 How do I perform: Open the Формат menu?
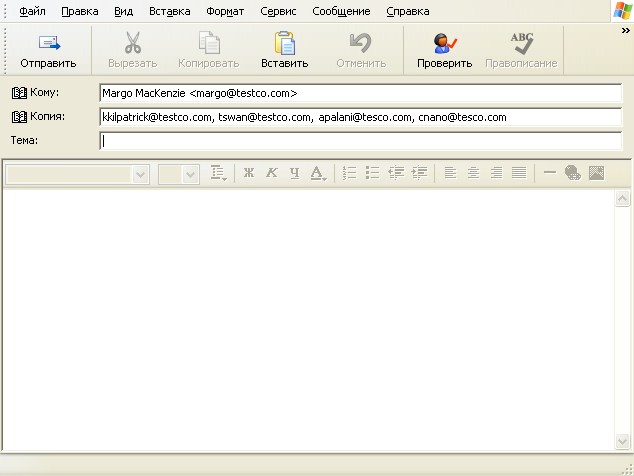225,11
